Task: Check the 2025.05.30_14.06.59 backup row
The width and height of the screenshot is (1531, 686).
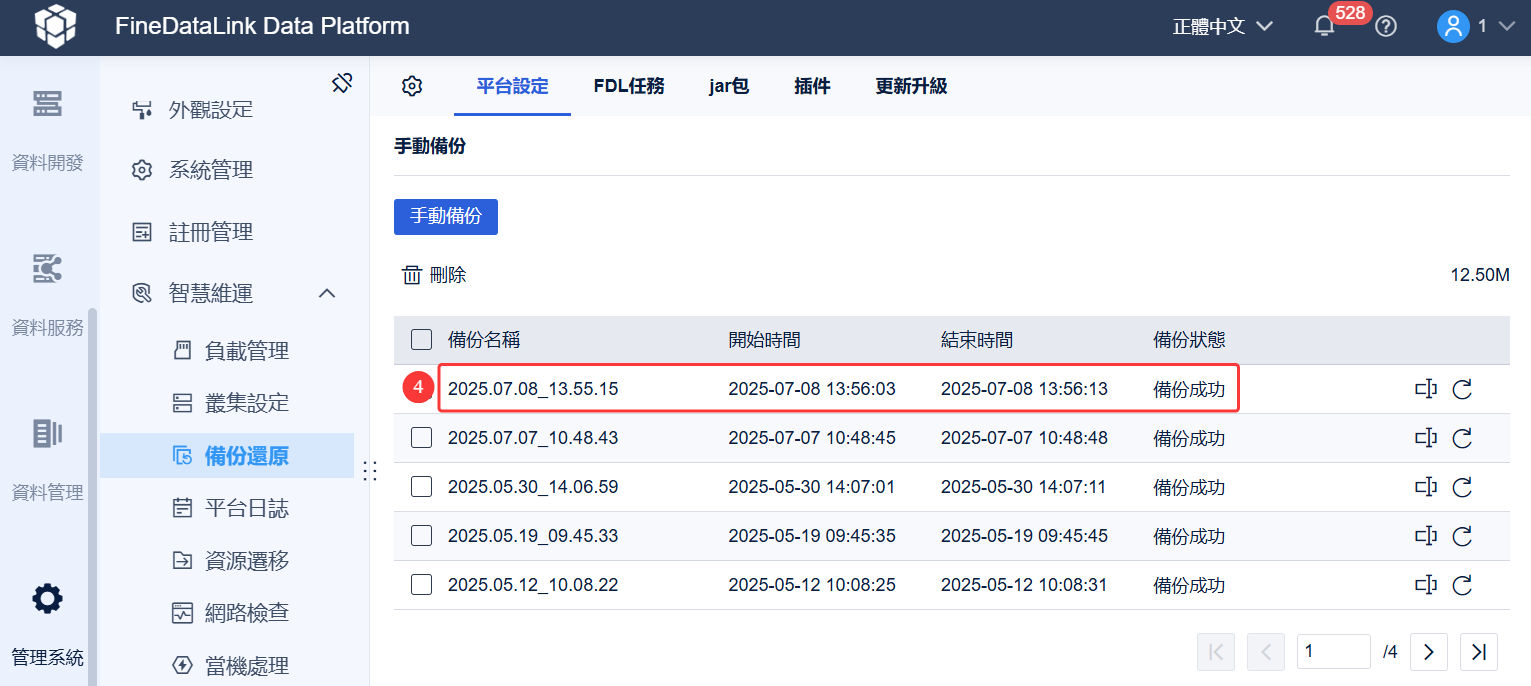Action: (422, 487)
